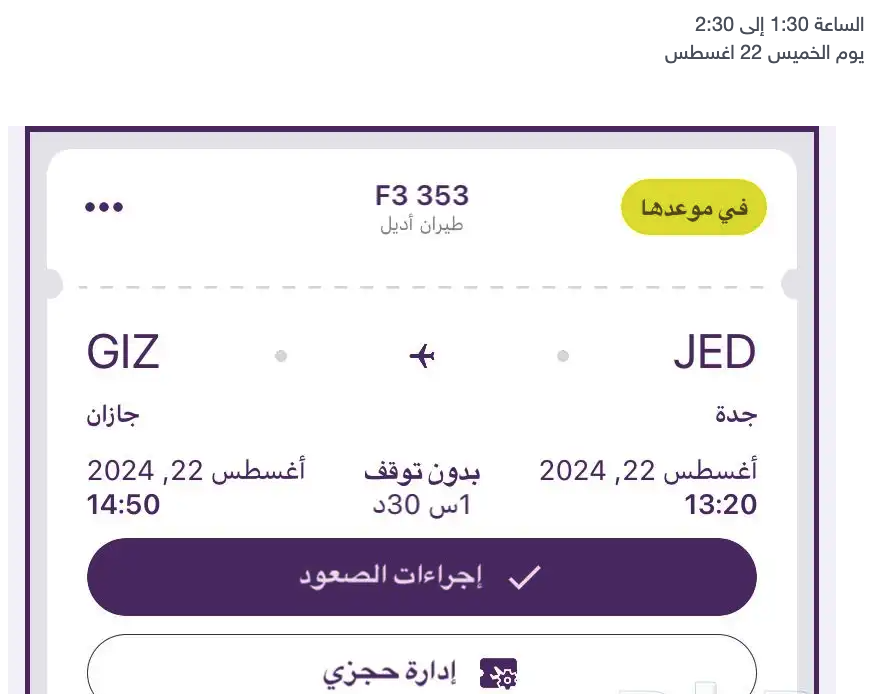Screen dimensions: 875x694
Task: Tap the في موعدها on-time status badge
Action: click(693, 209)
